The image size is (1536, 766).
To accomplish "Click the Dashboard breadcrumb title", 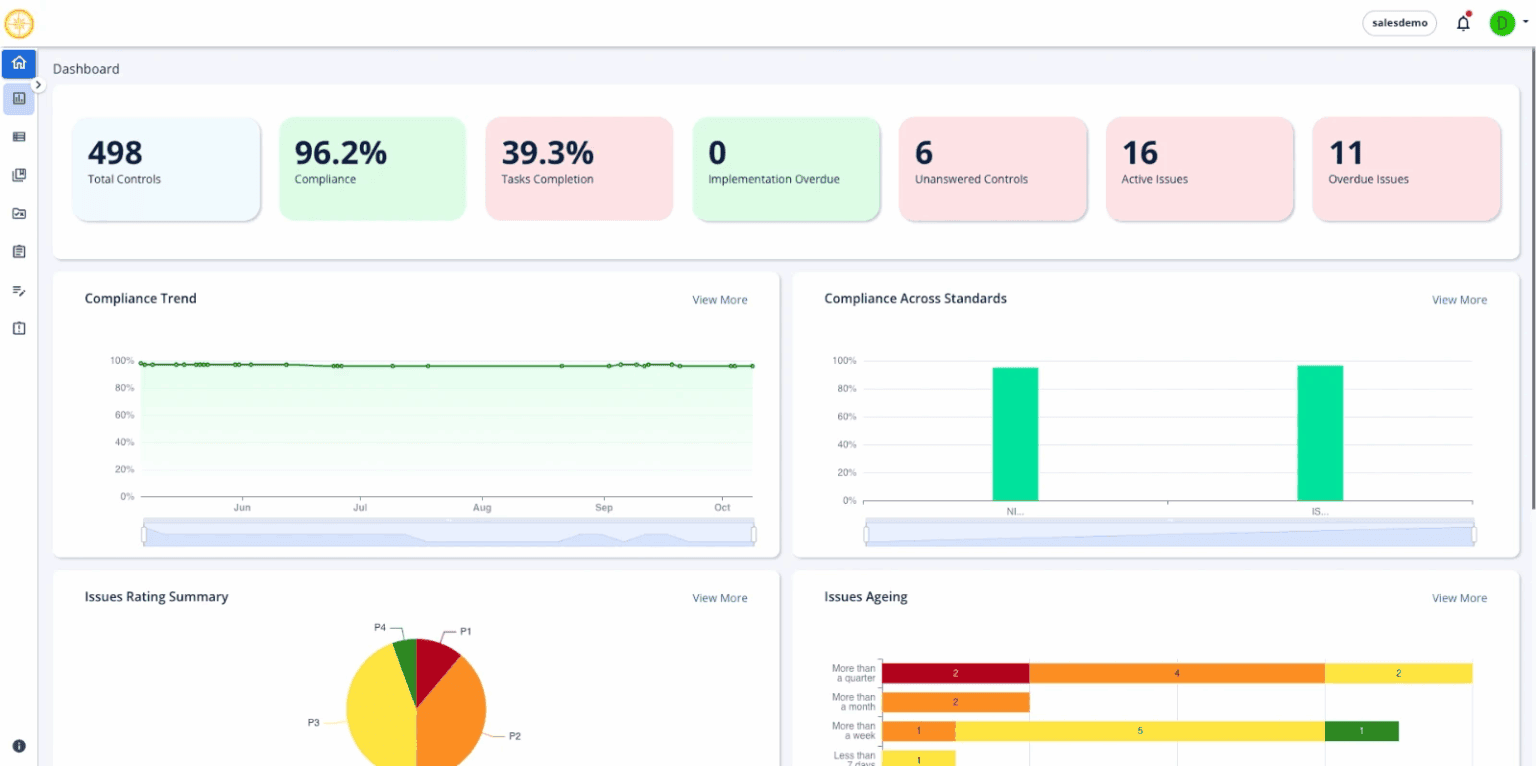I will pyautogui.click(x=86, y=69).
